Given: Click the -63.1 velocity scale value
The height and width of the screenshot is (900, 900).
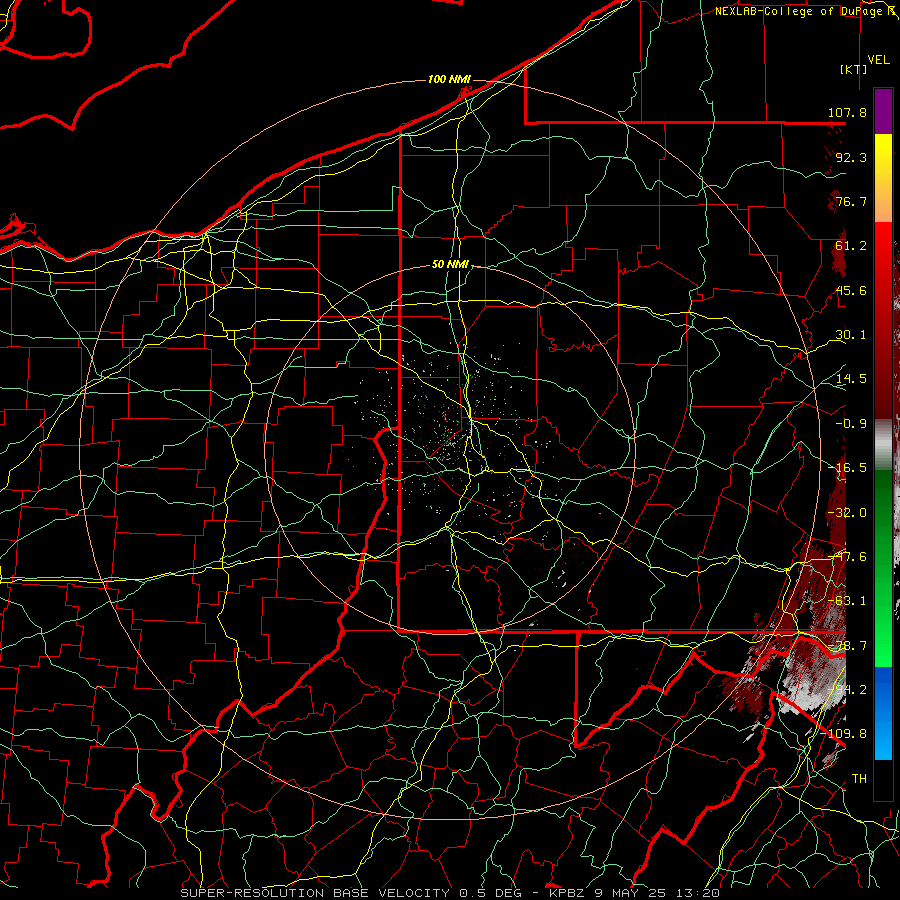Looking at the screenshot, I should 847,601.
